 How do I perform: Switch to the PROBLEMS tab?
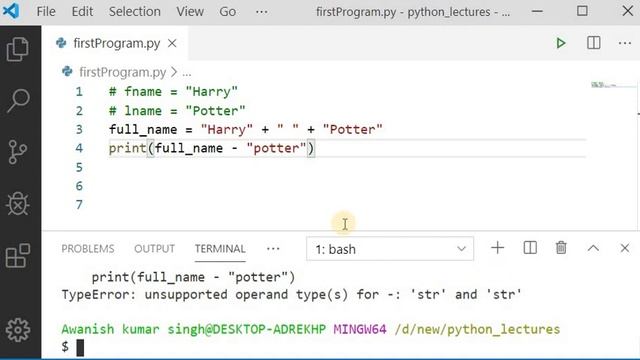pos(88,249)
